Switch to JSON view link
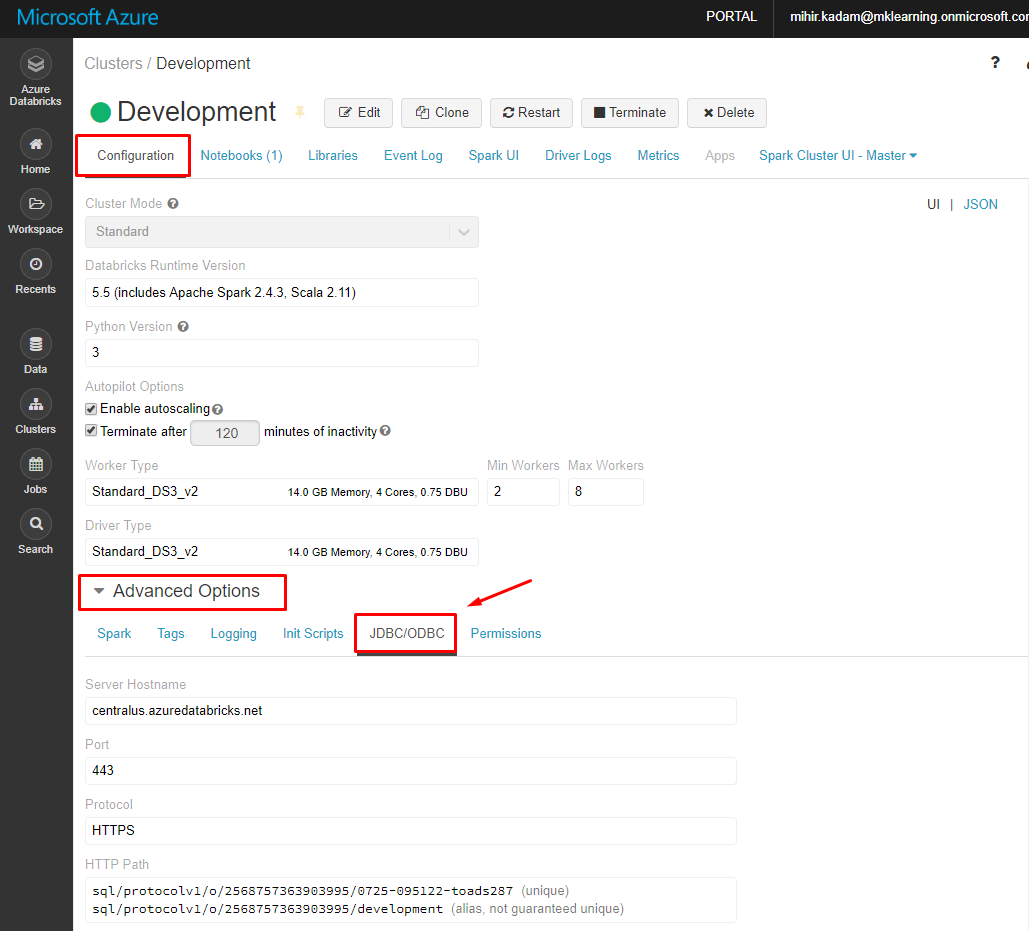1029x931 pixels. tap(980, 204)
